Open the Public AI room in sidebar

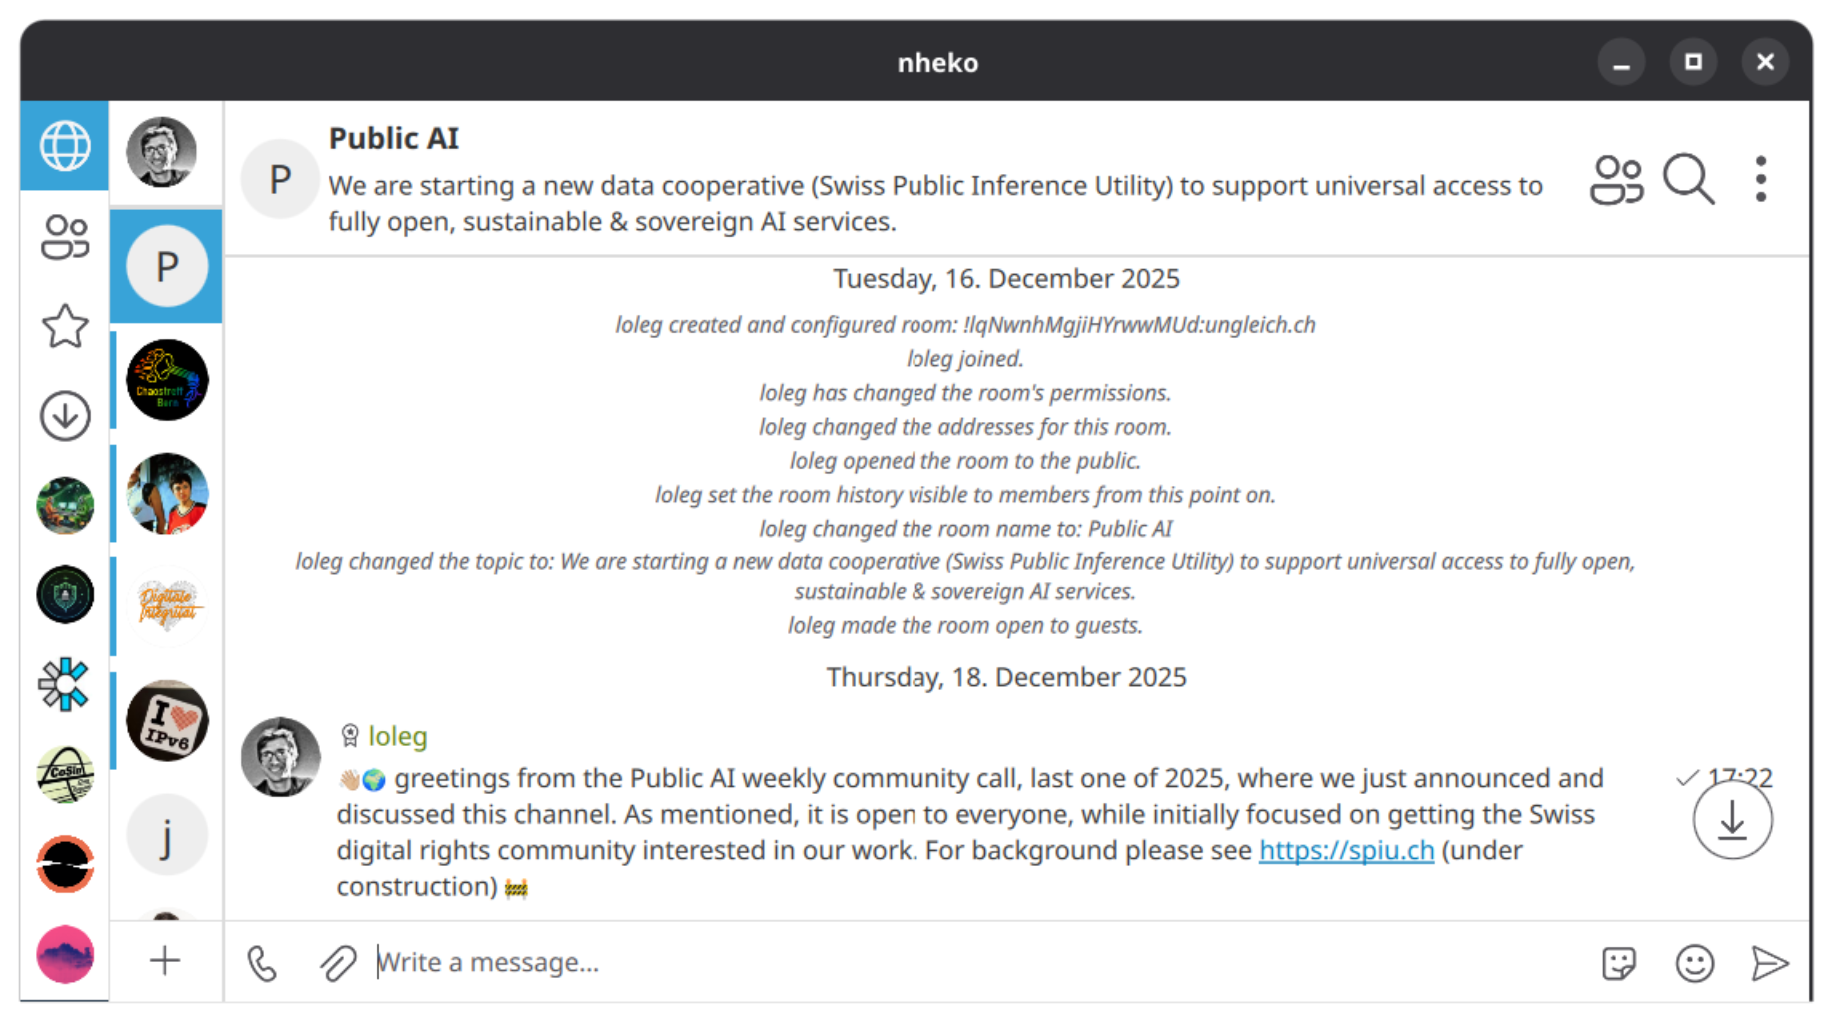coord(167,266)
